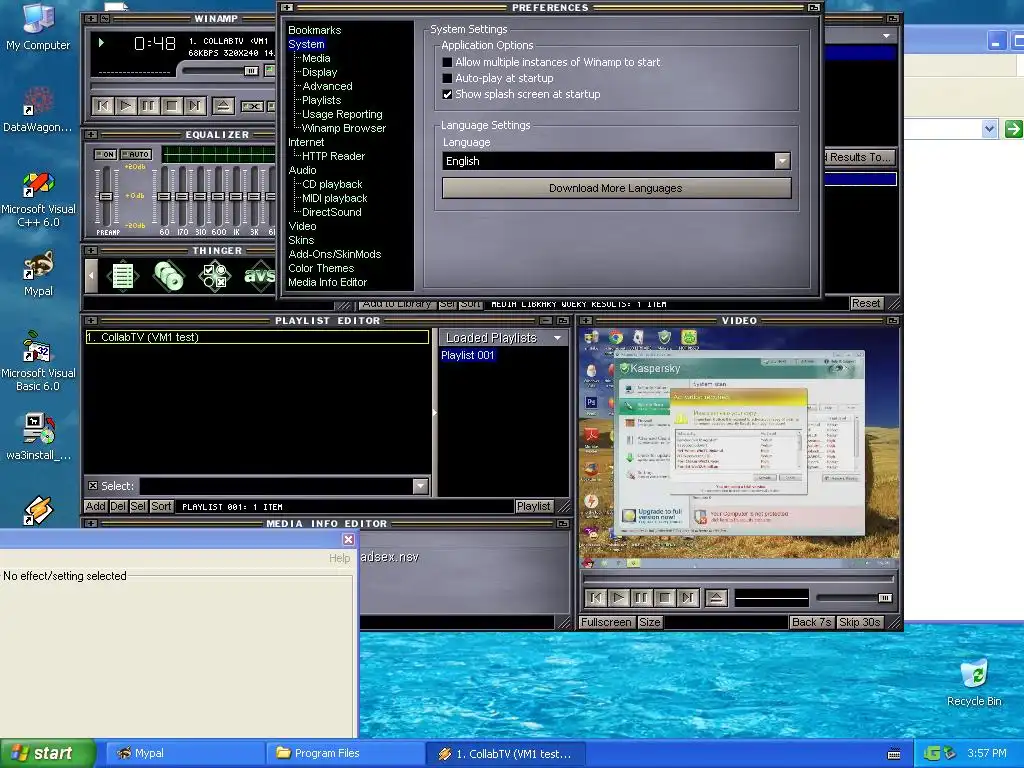The image size is (1024, 768).
Task: Uncheck Show splash screen at startup
Action: (447, 94)
